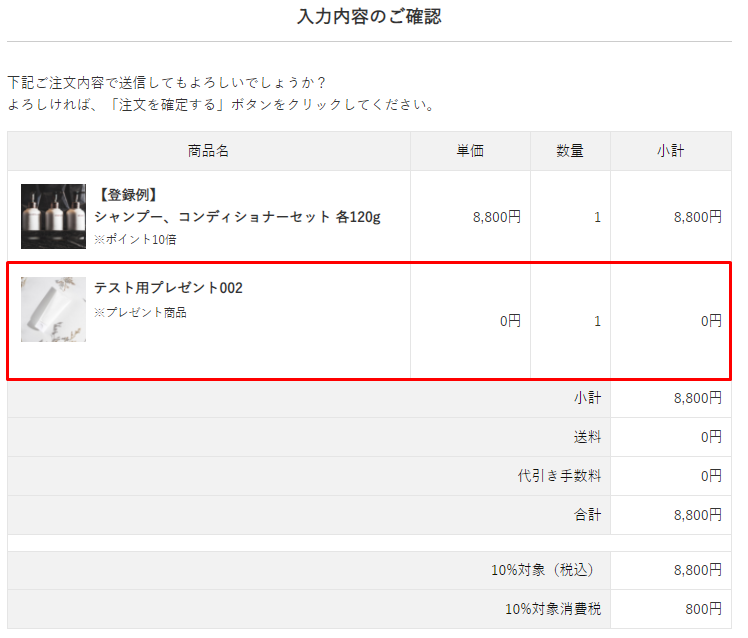Click the 合計 row label
The image size is (748, 638).
[587, 515]
